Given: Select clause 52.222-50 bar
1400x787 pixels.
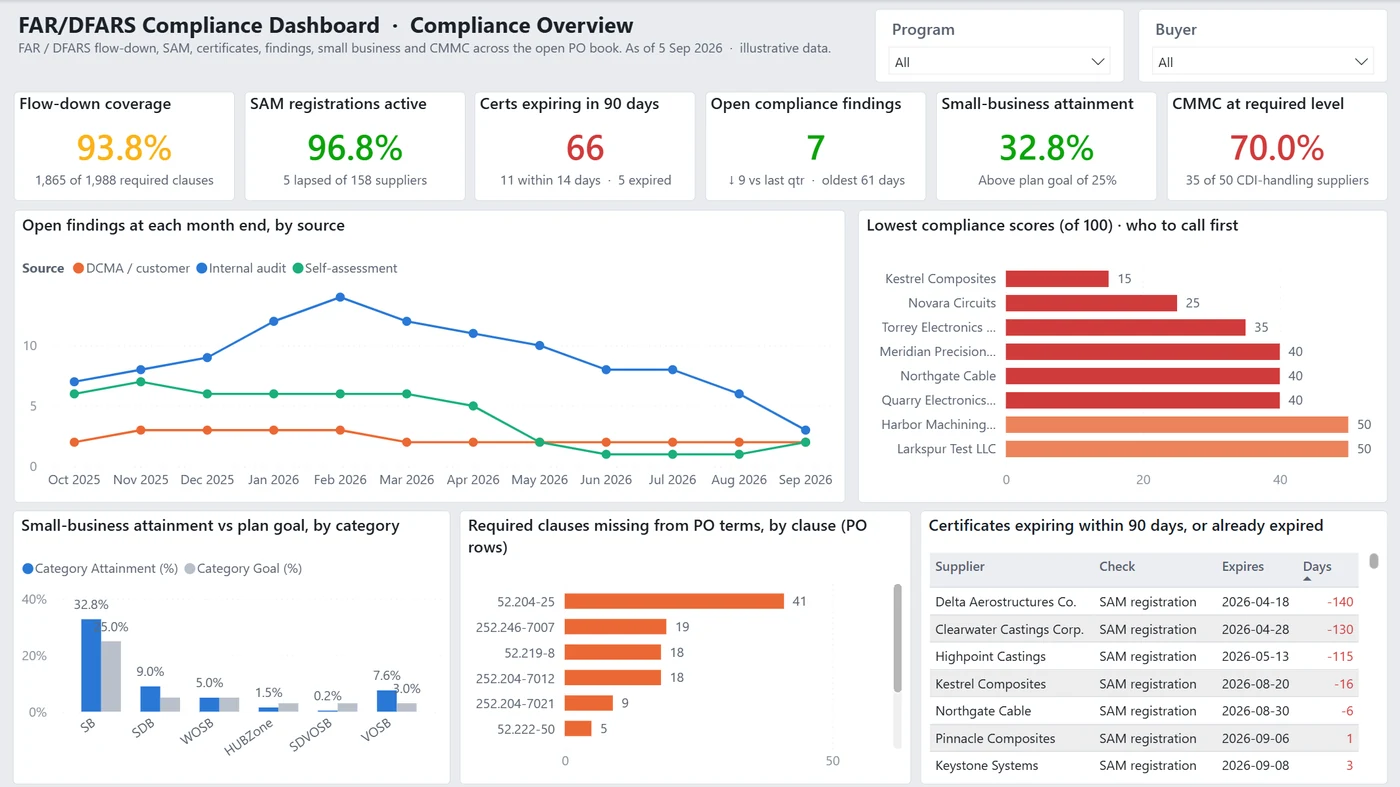Looking at the screenshot, I should click(x=578, y=728).
